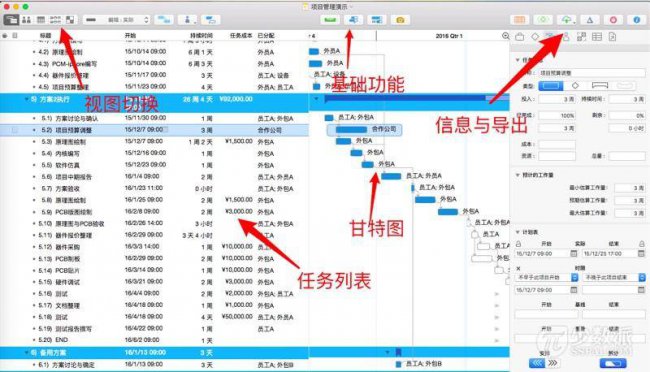Open the network diagram view icon

(x=55, y=19)
